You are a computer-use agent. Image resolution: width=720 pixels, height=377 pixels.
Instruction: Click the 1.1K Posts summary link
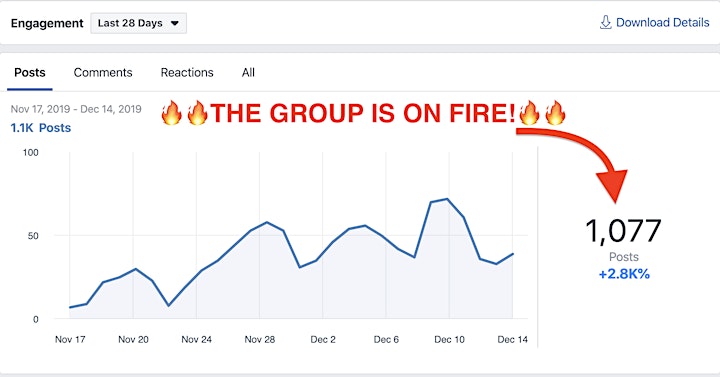[41, 128]
